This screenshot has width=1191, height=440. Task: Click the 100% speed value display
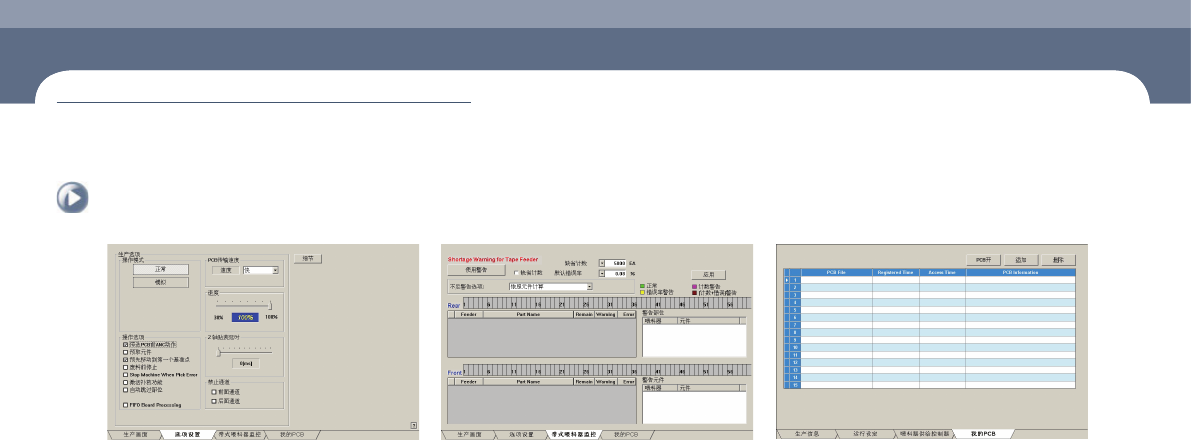[x=244, y=316]
